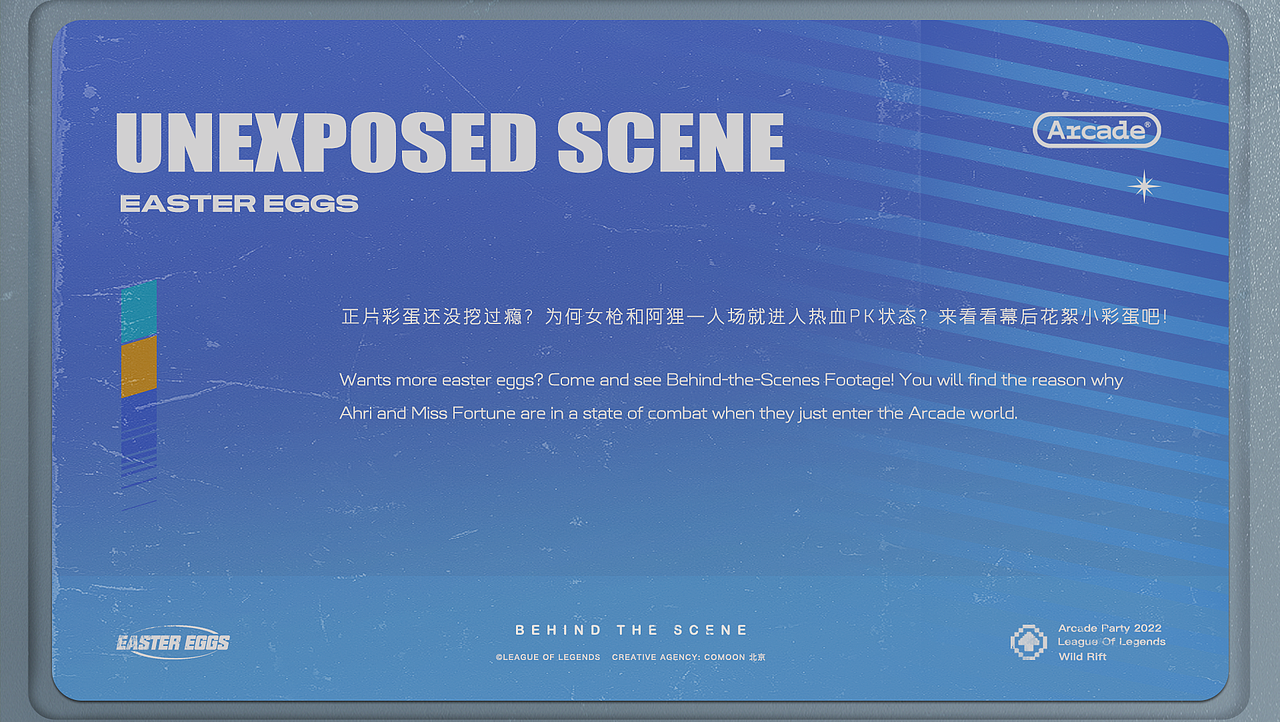
Task: Click the Chinese description line about 彩蛋
Action: 755,317
